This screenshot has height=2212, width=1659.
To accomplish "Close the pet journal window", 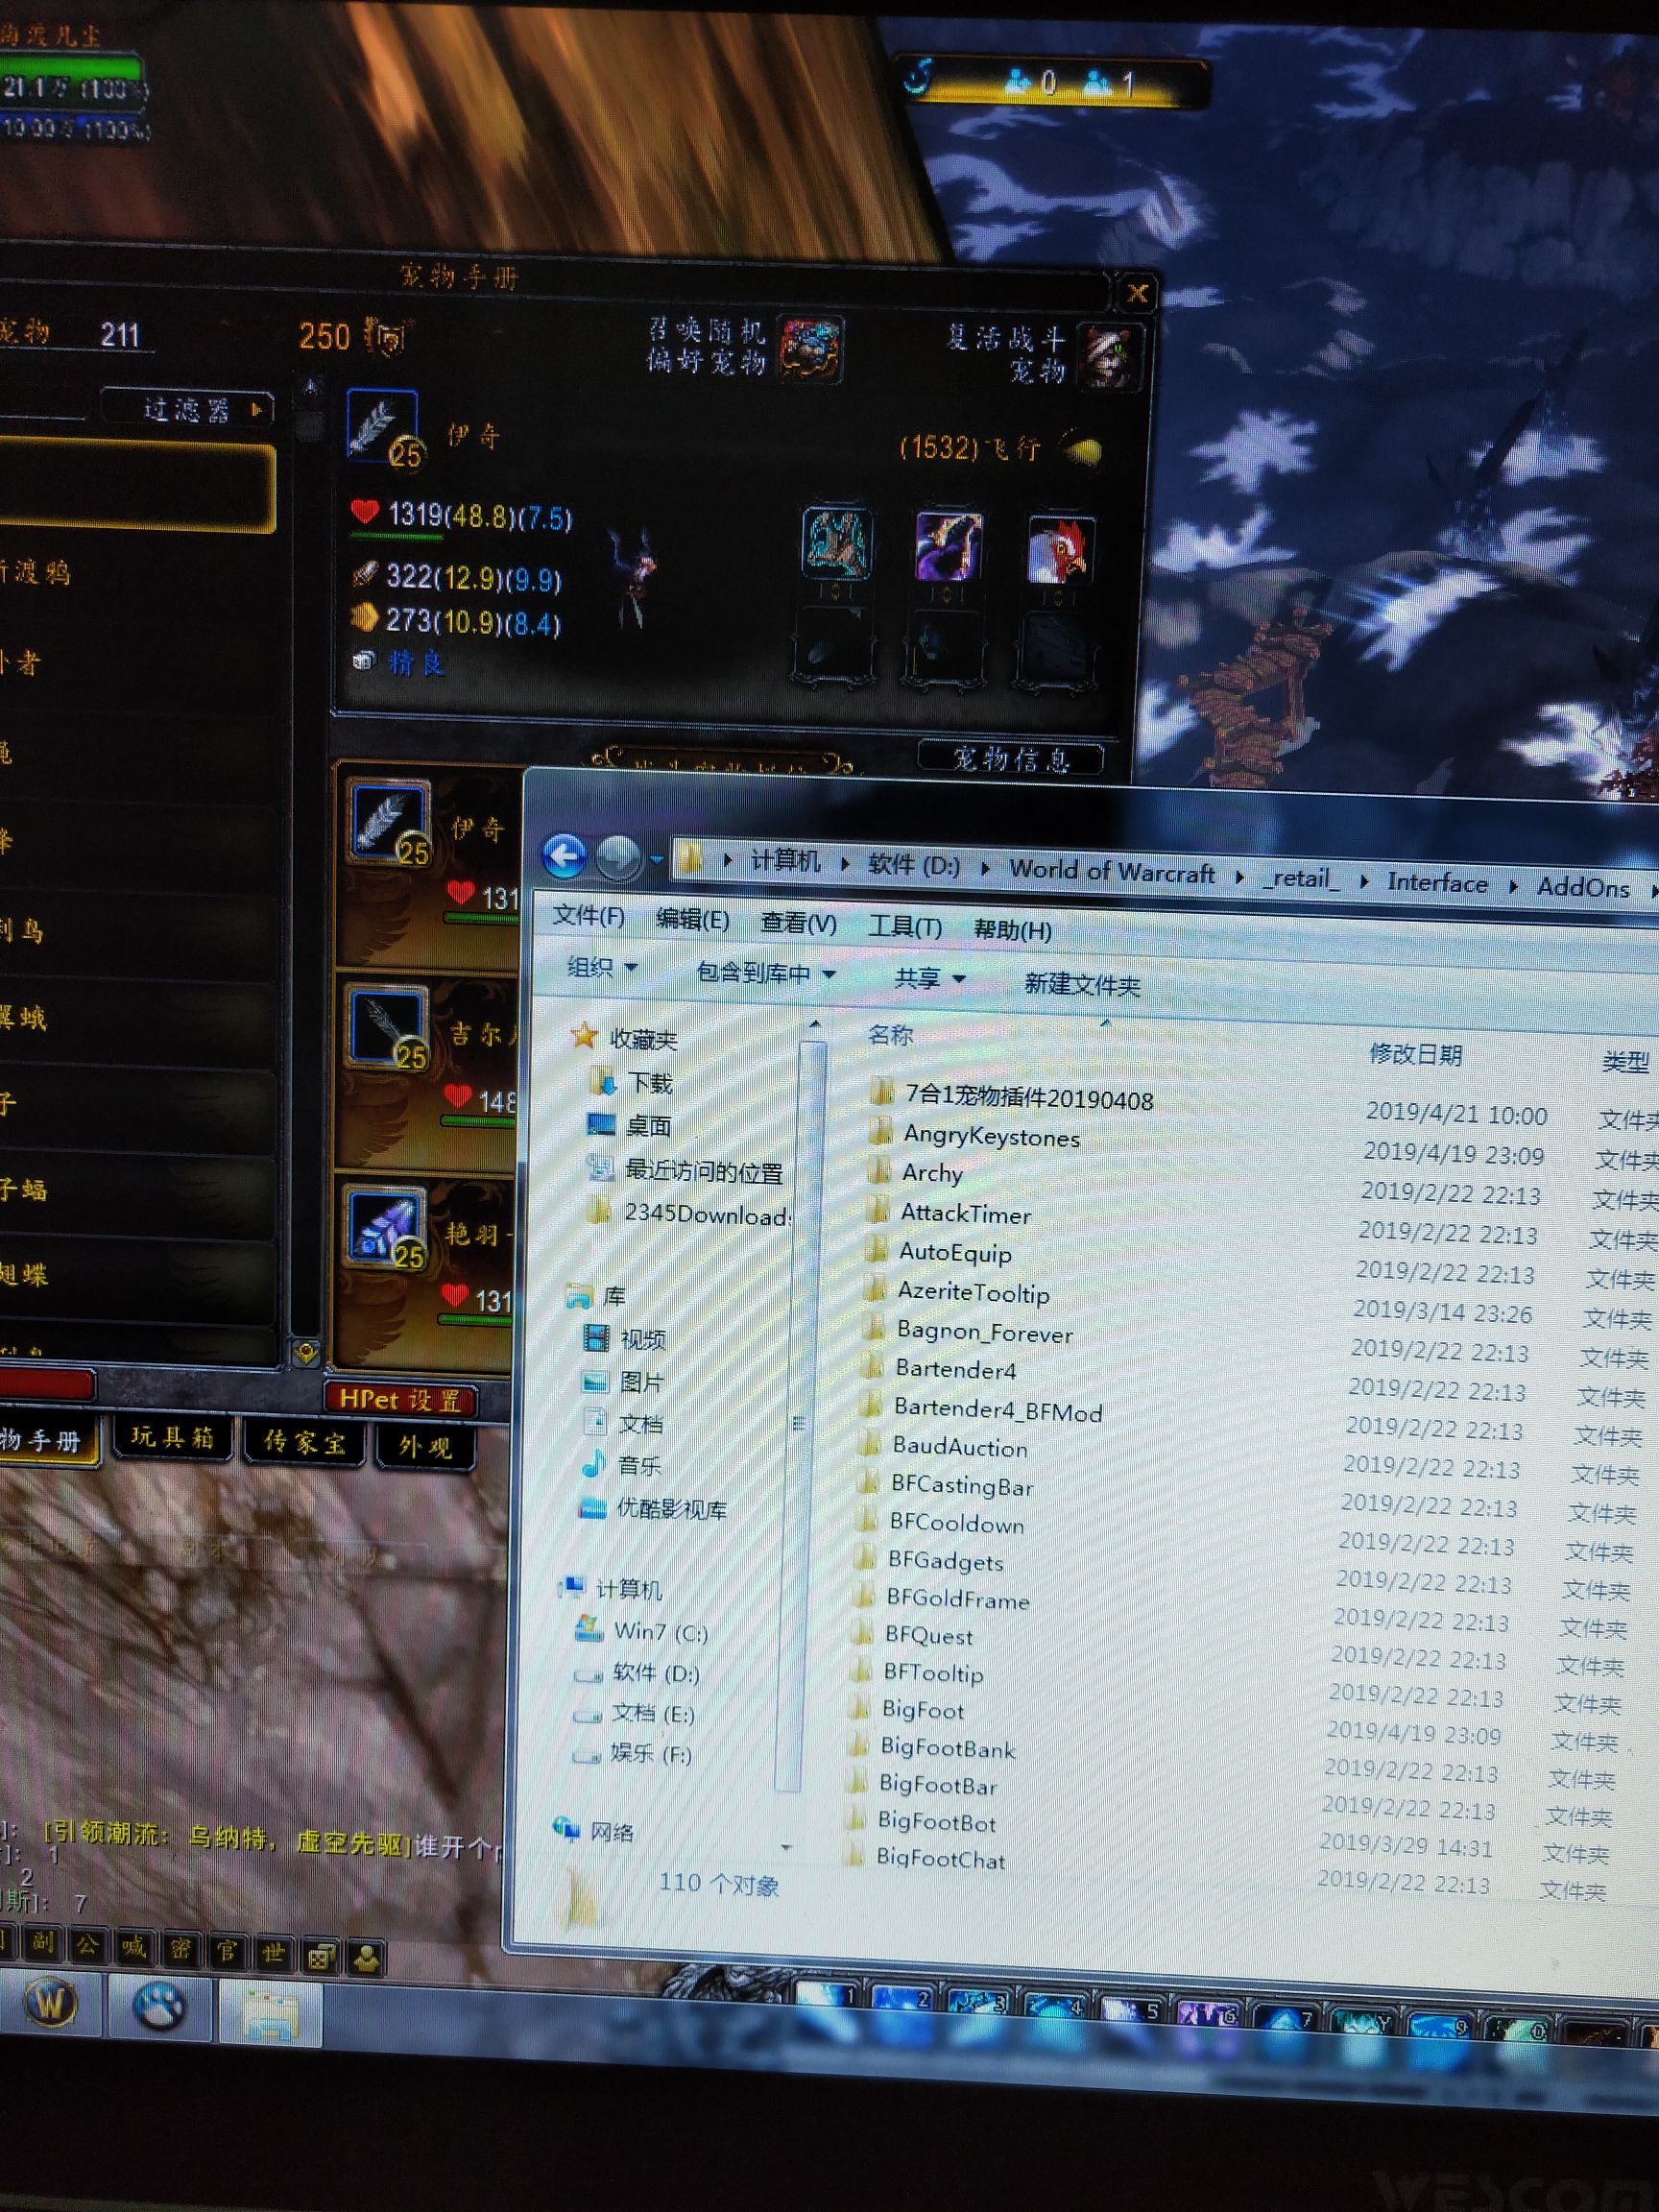I will pyautogui.click(x=1137, y=293).
